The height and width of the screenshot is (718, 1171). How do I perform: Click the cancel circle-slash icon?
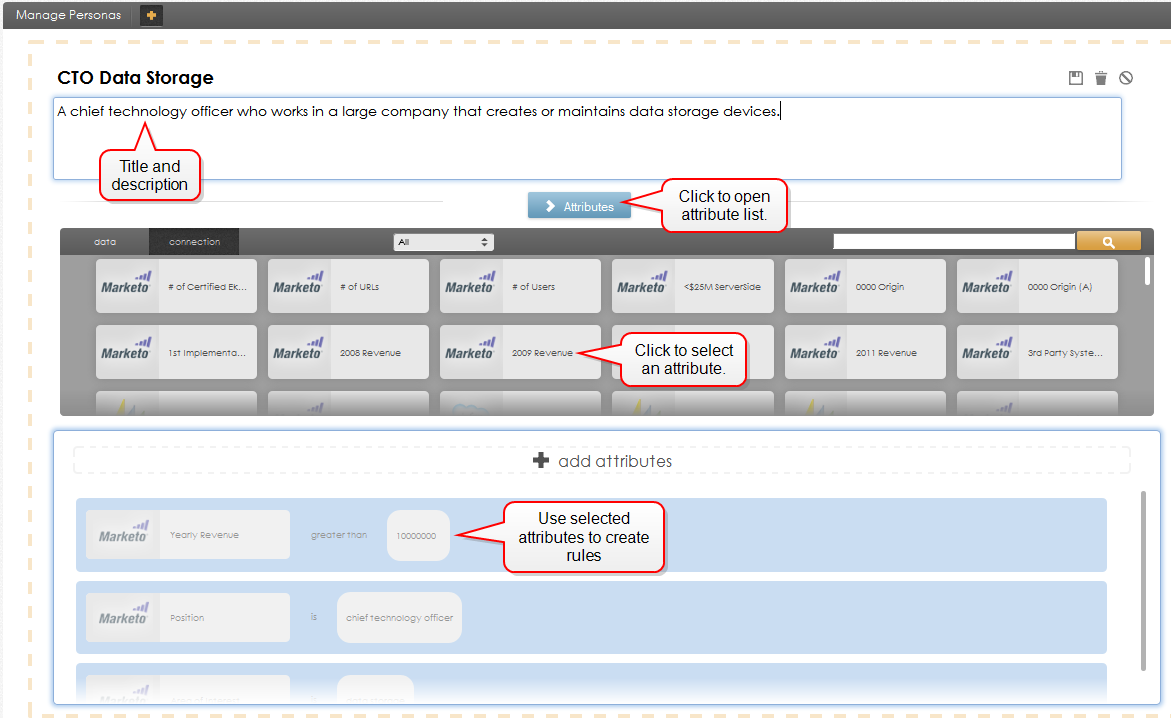tap(1126, 78)
